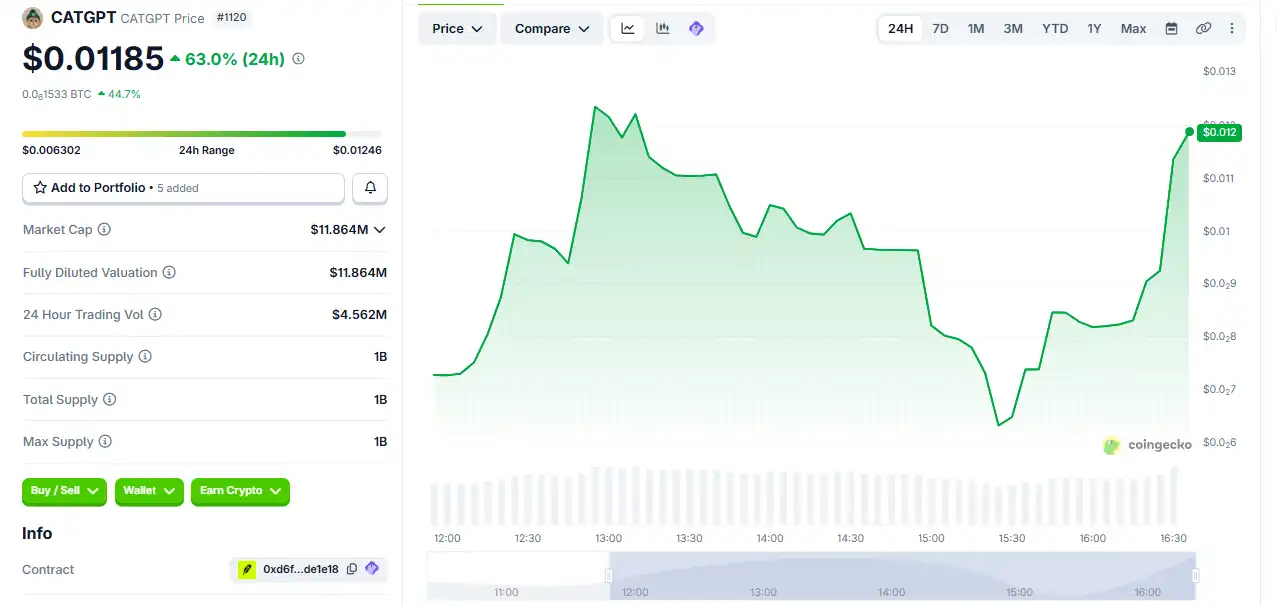The height and width of the screenshot is (606, 1277).
Task: Open the price alert bell icon
Action: coord(370,188)
